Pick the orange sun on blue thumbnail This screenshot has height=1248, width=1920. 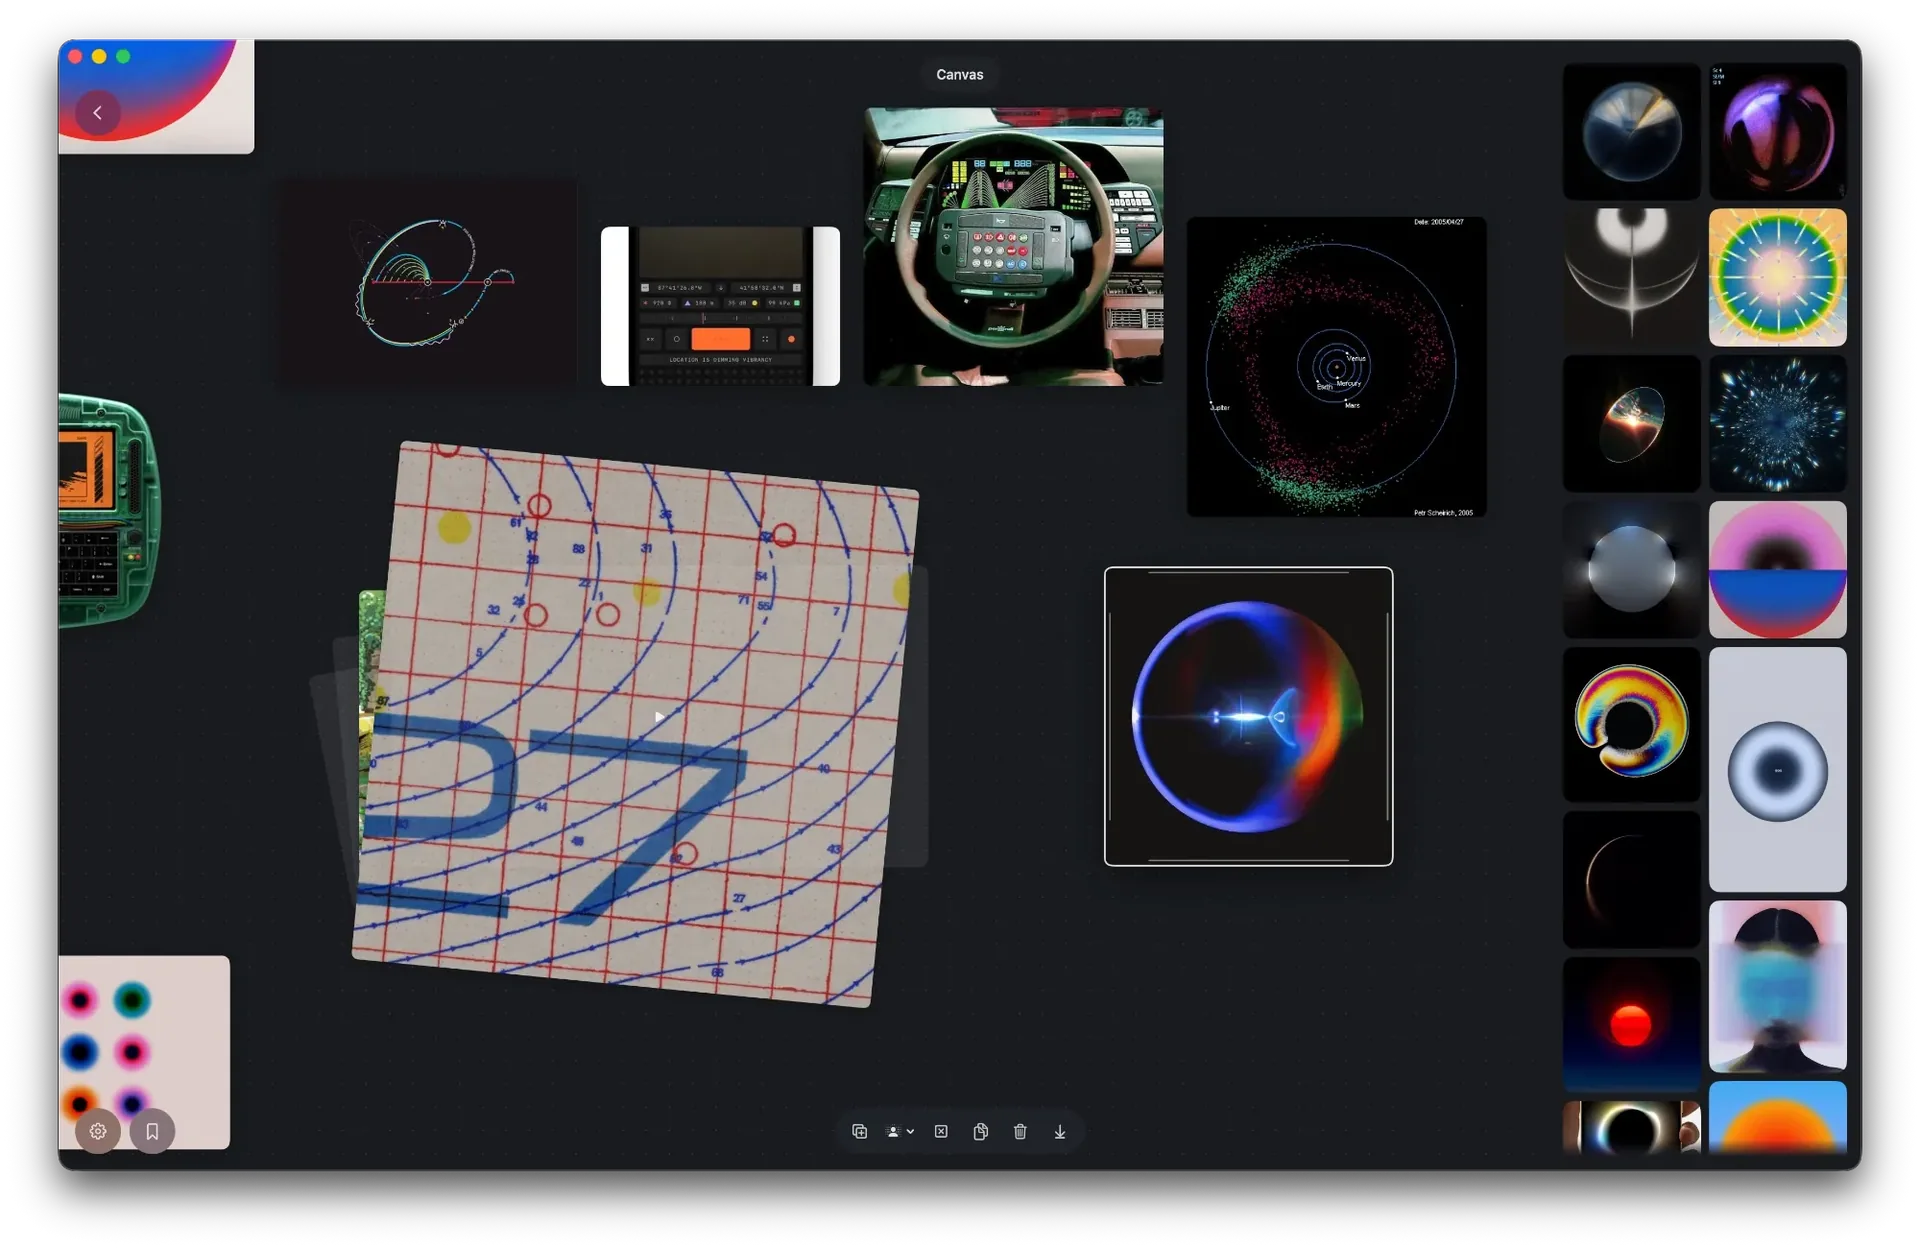[1777, 1117]
